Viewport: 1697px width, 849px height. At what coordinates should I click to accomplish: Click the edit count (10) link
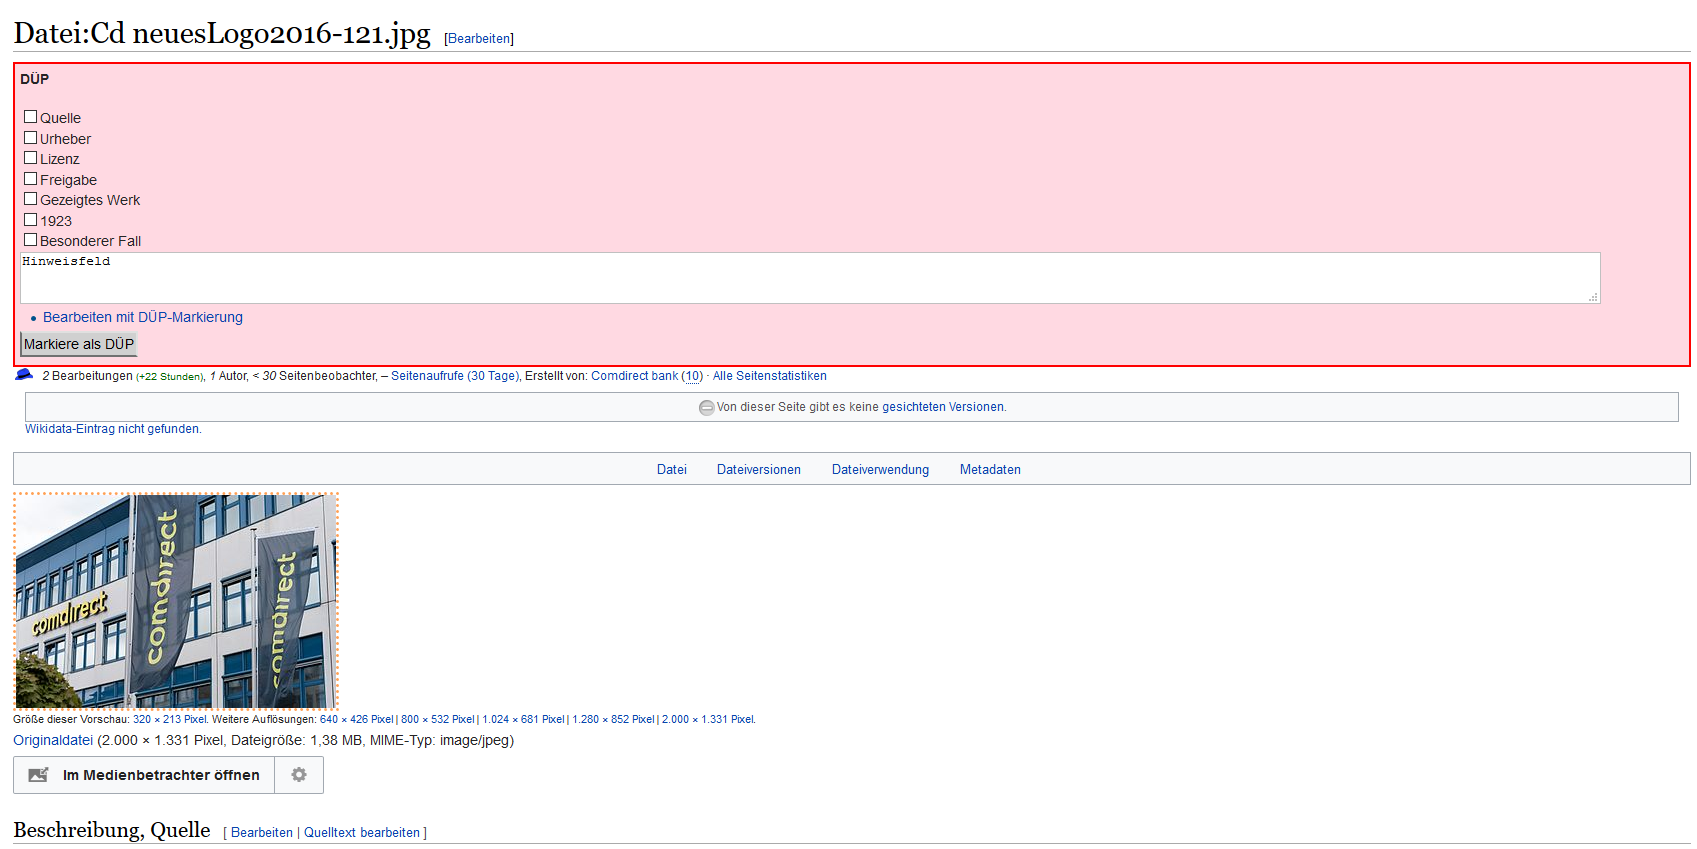click(692, 376)
